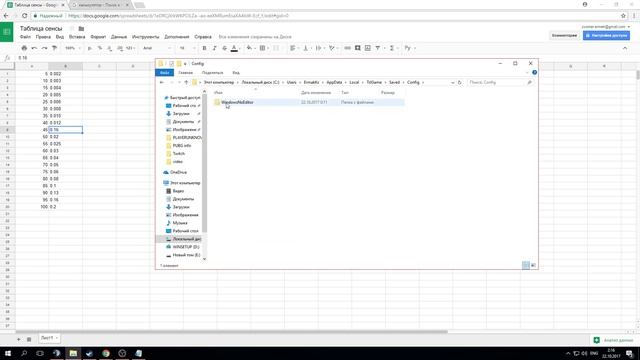This screenshot has width=640, height=360.
Task: Open the Справка menu in Sheets
Action: (203, 37)
